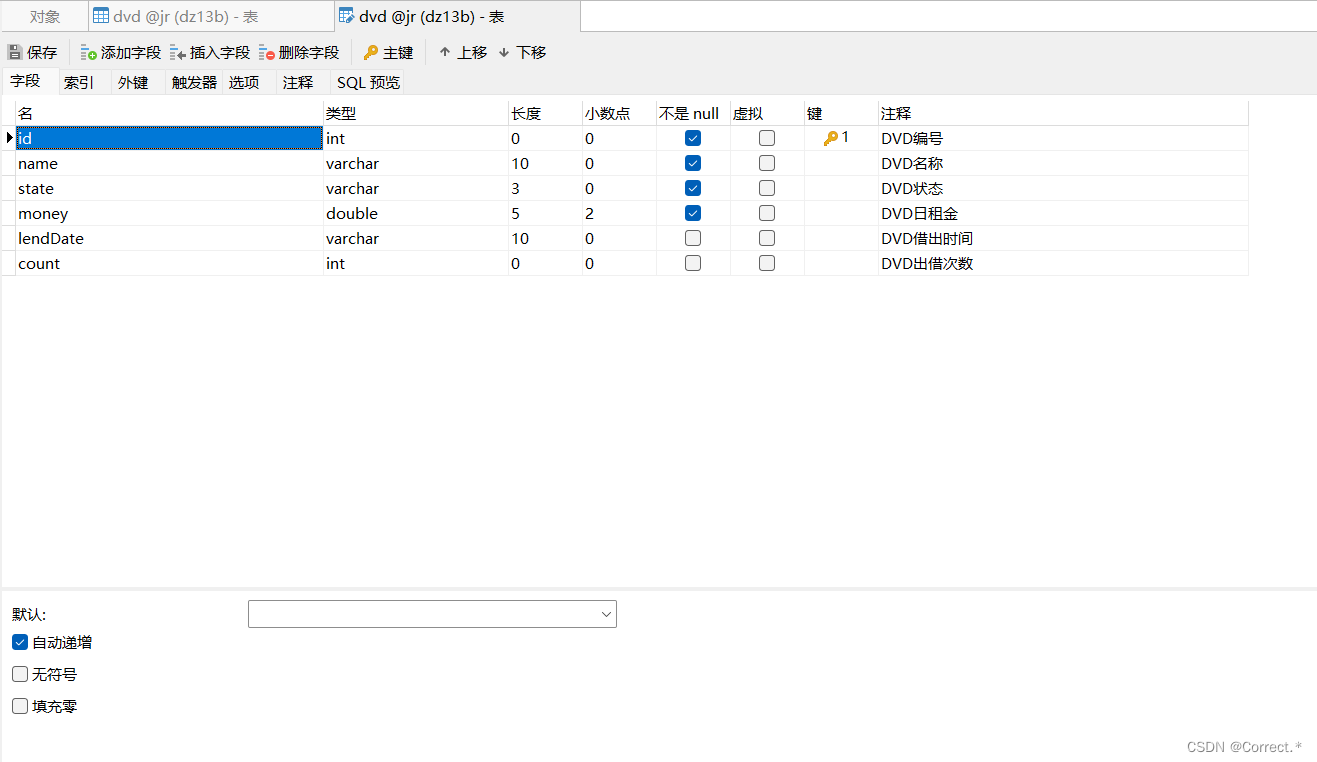Click Move Up (上移) arrow button
Image resolution: width=1317 pixels, height=762 pixels.
[x=463, y=52]
